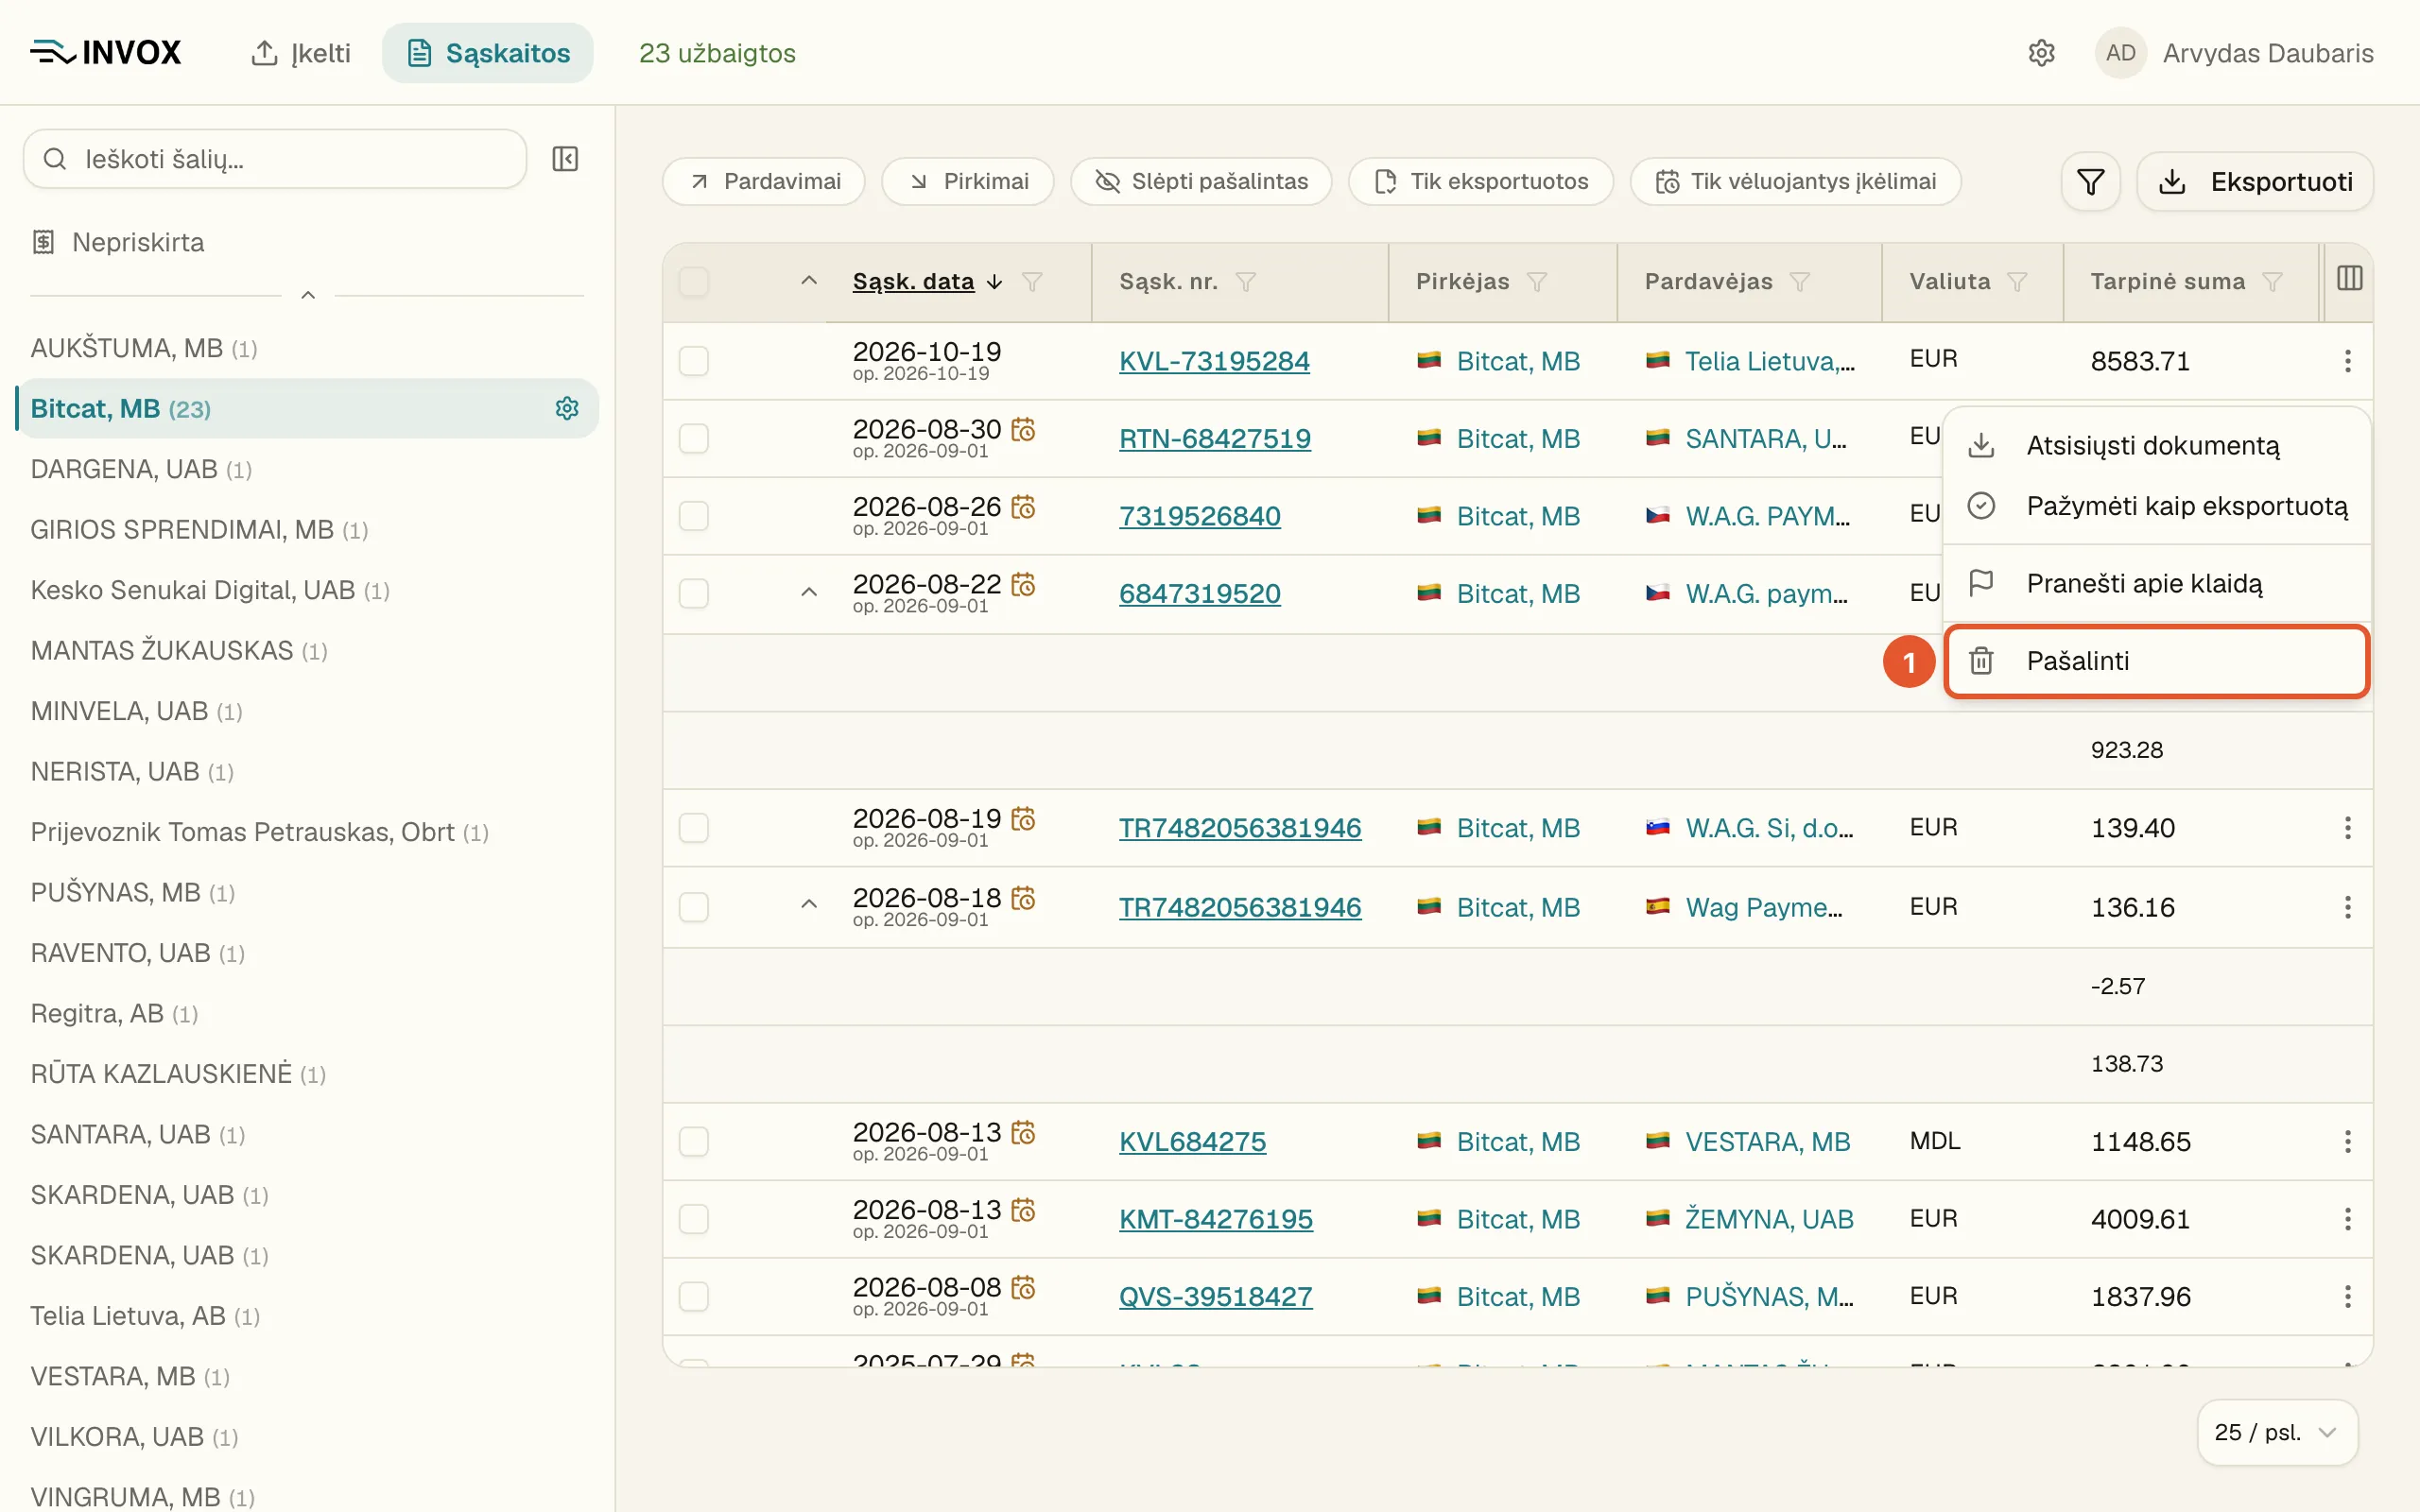The height and width of the screenshot is (1512, 2420).
Task: Toggle the Pirkimai filter chip
Action: pyautogui.click(x=967, y=181)
